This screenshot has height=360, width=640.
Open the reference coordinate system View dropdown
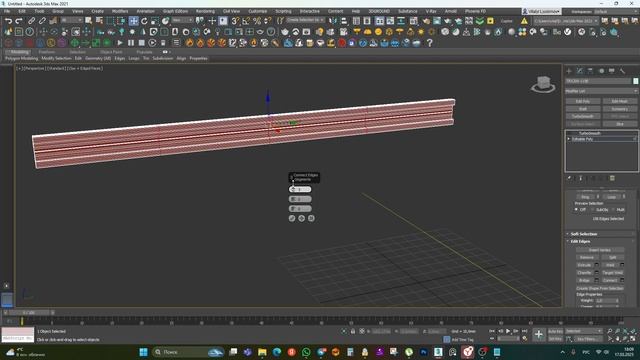182,20
